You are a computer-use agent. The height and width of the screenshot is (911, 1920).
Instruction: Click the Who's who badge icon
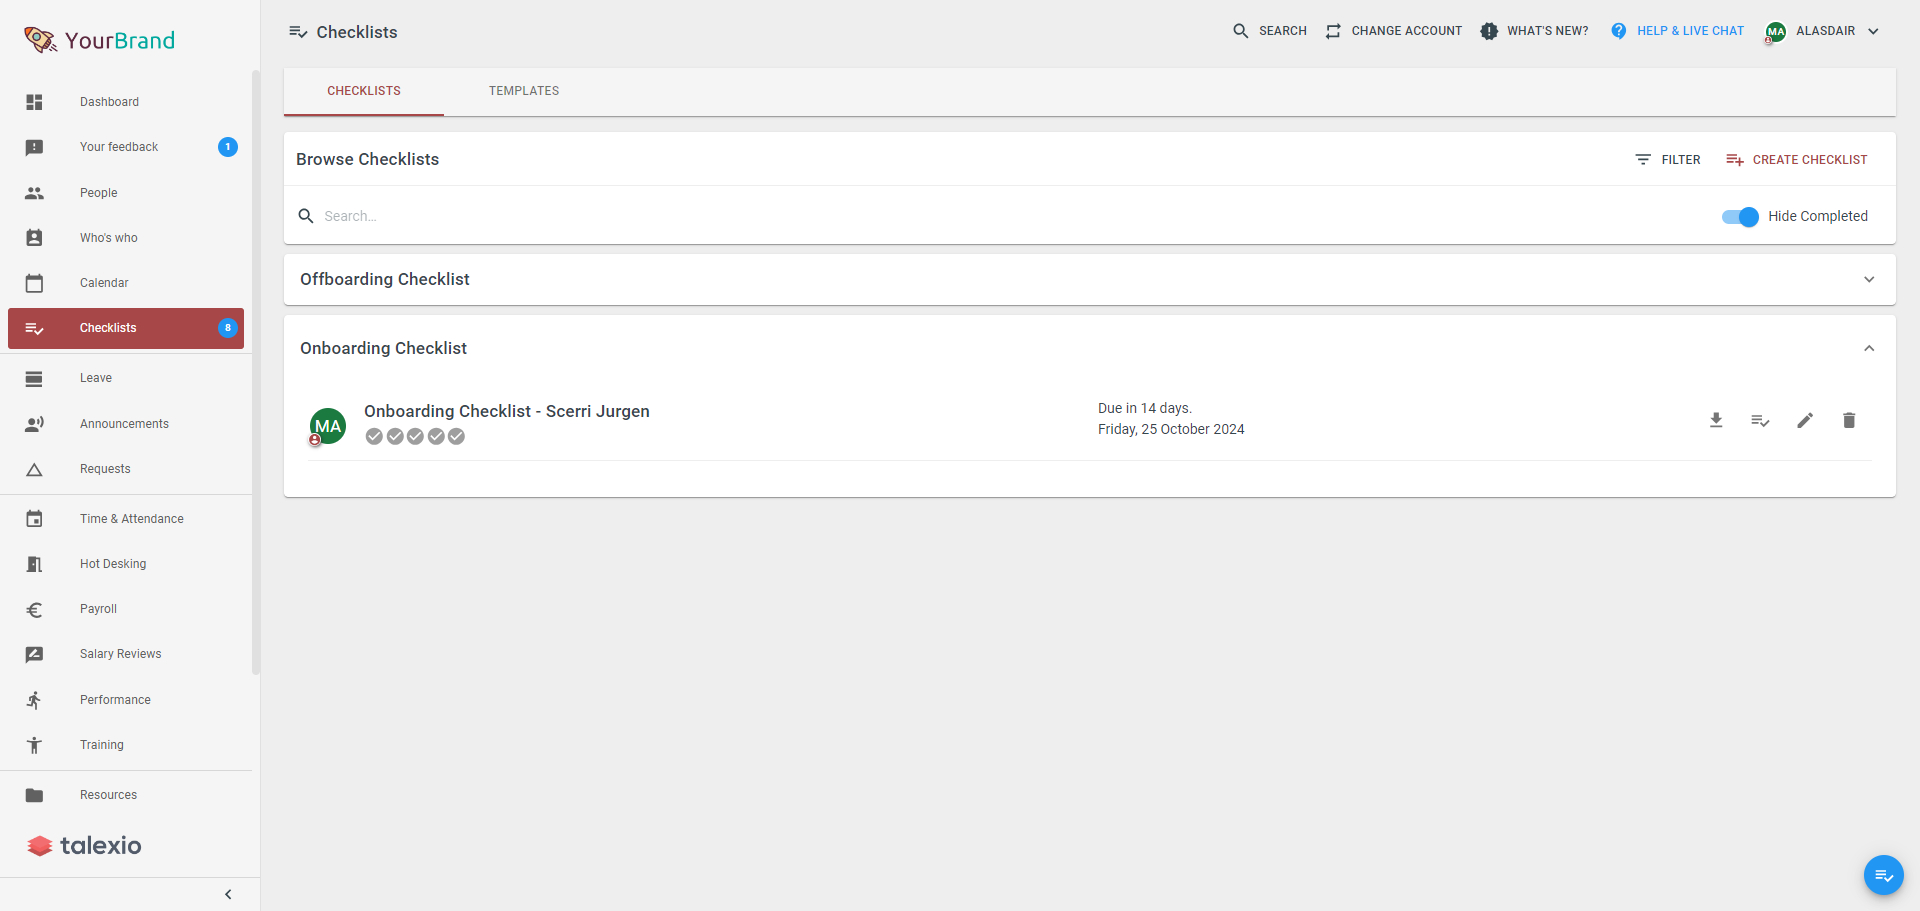click(x=34, y=238)
